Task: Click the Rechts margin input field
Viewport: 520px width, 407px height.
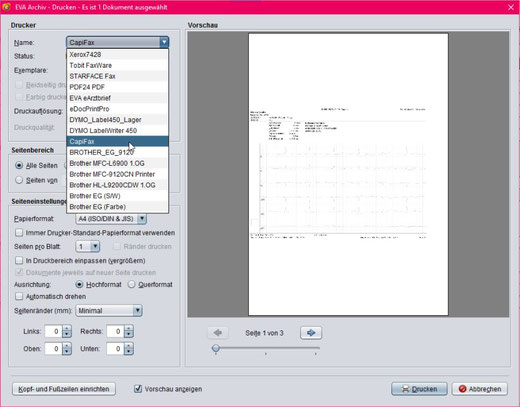Action: click(x=115, y=331)
